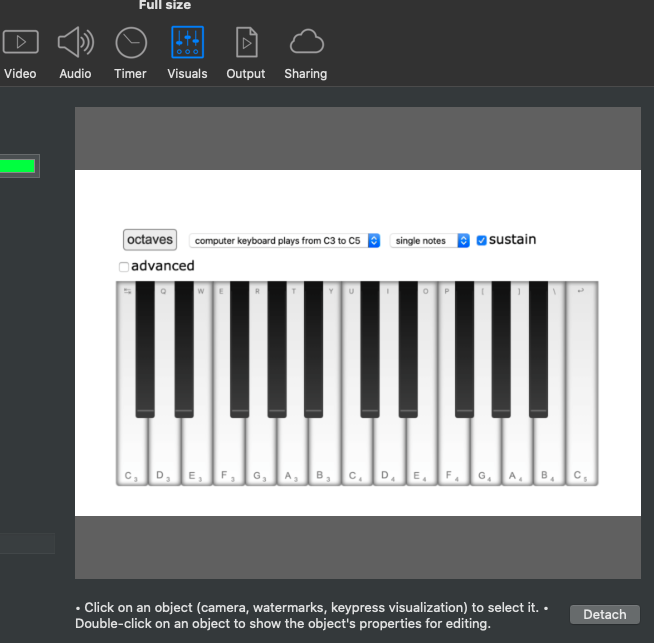This screenshot has width=654, height=643.
Task: Select the Visuals mixer icon
Action: pos(187,42)
